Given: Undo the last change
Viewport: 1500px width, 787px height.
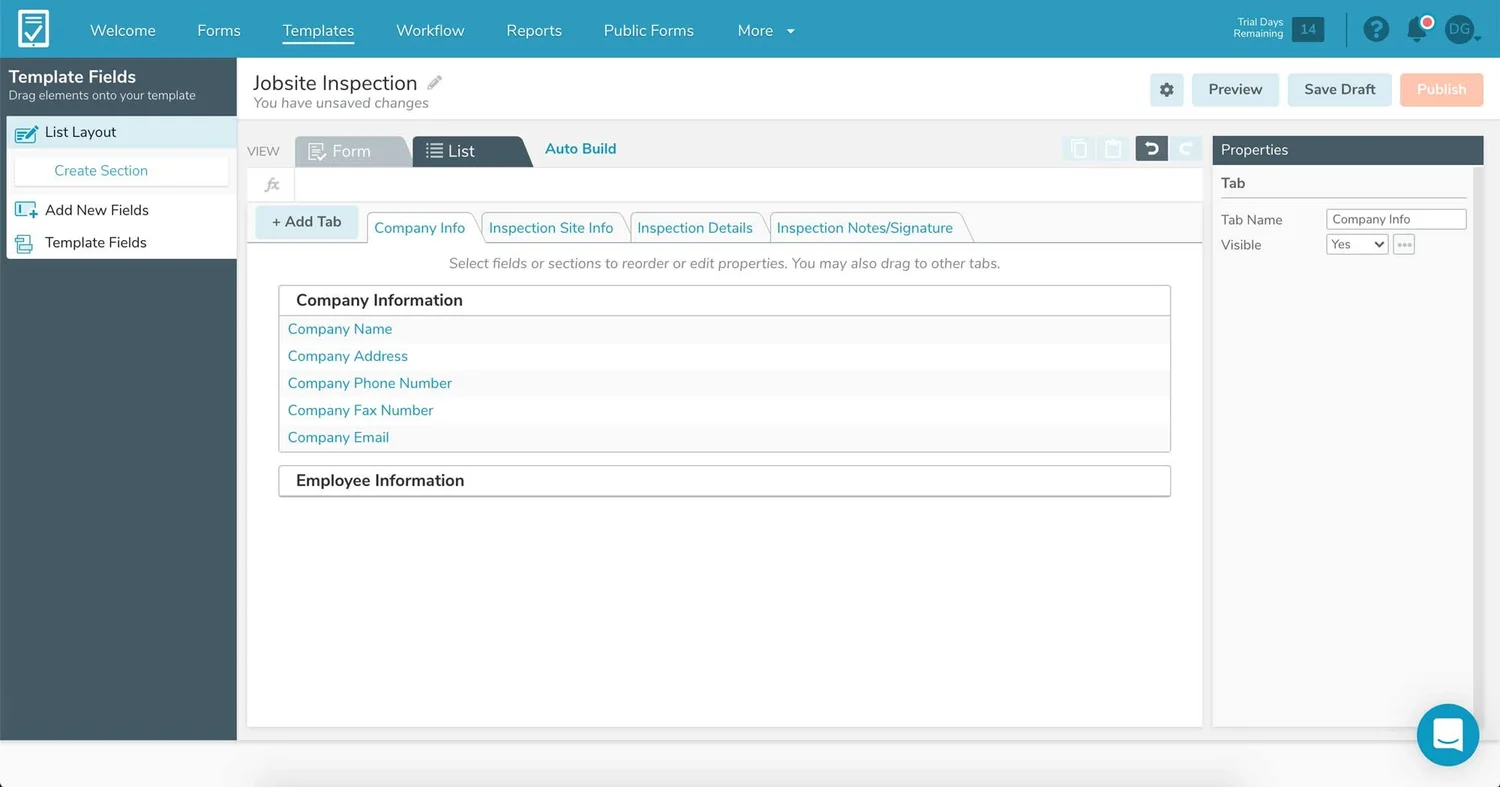Looking at the screenshot, I should point(1150,148).
